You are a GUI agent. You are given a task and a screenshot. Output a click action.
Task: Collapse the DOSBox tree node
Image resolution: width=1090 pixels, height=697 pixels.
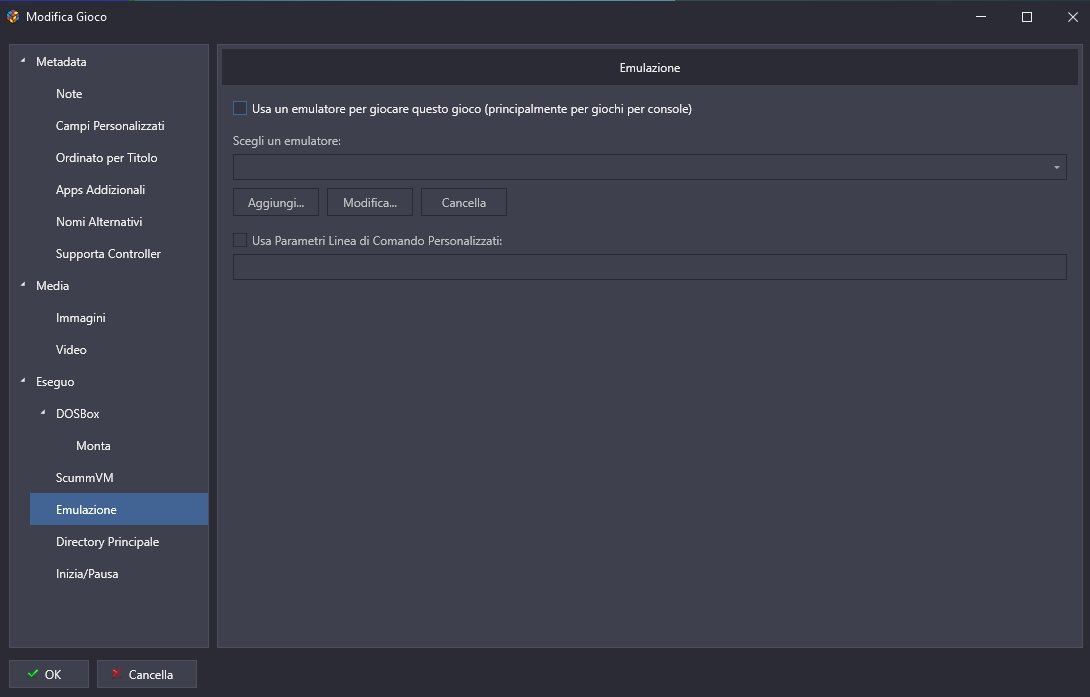43,414
